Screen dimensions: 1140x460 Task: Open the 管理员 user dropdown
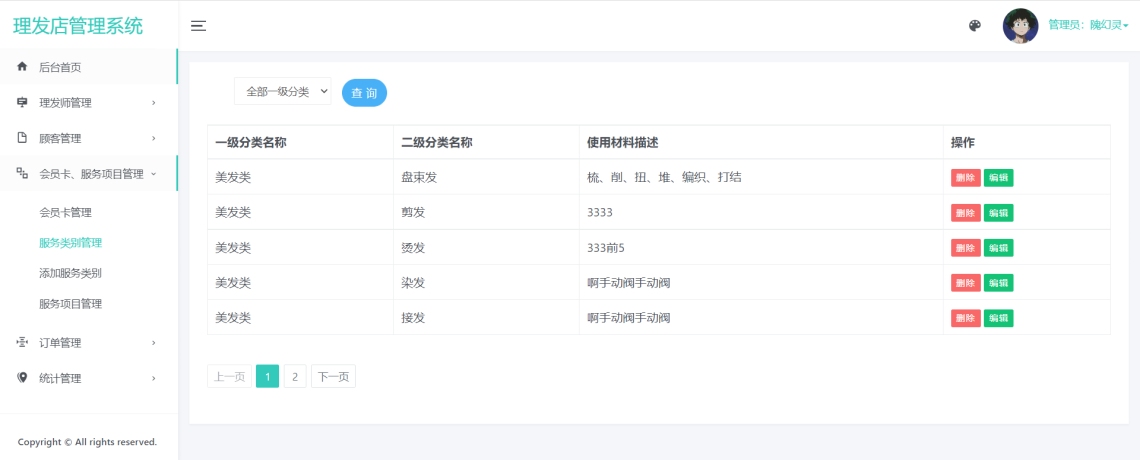[1088, 25]
